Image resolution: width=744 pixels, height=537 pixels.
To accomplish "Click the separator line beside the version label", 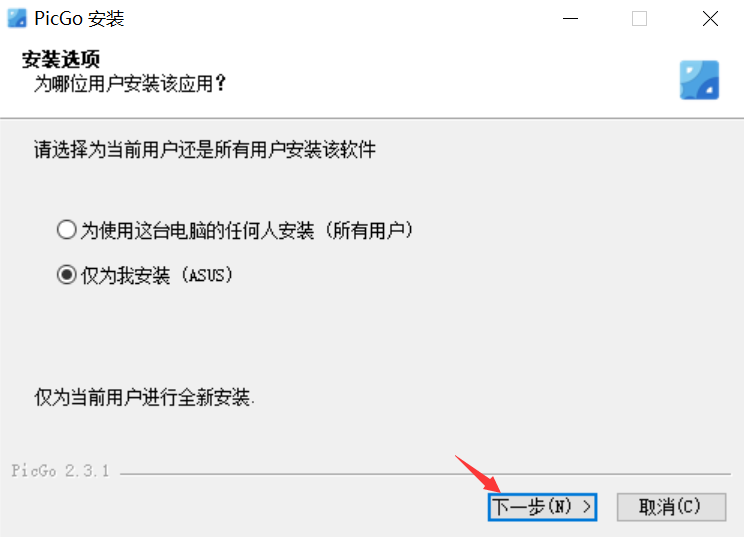I will [x=426, y=473].
